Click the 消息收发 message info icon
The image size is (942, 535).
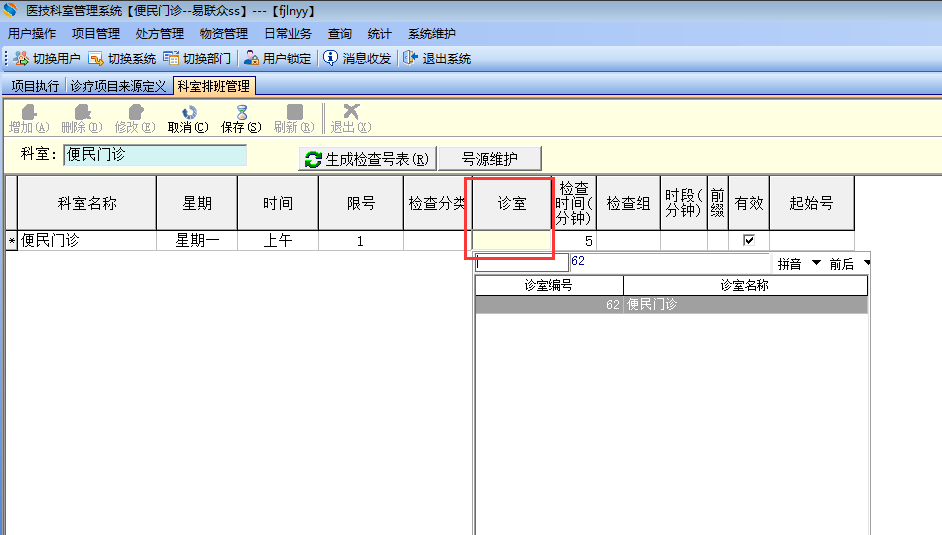pyautogui.click(x=330, y=58)
